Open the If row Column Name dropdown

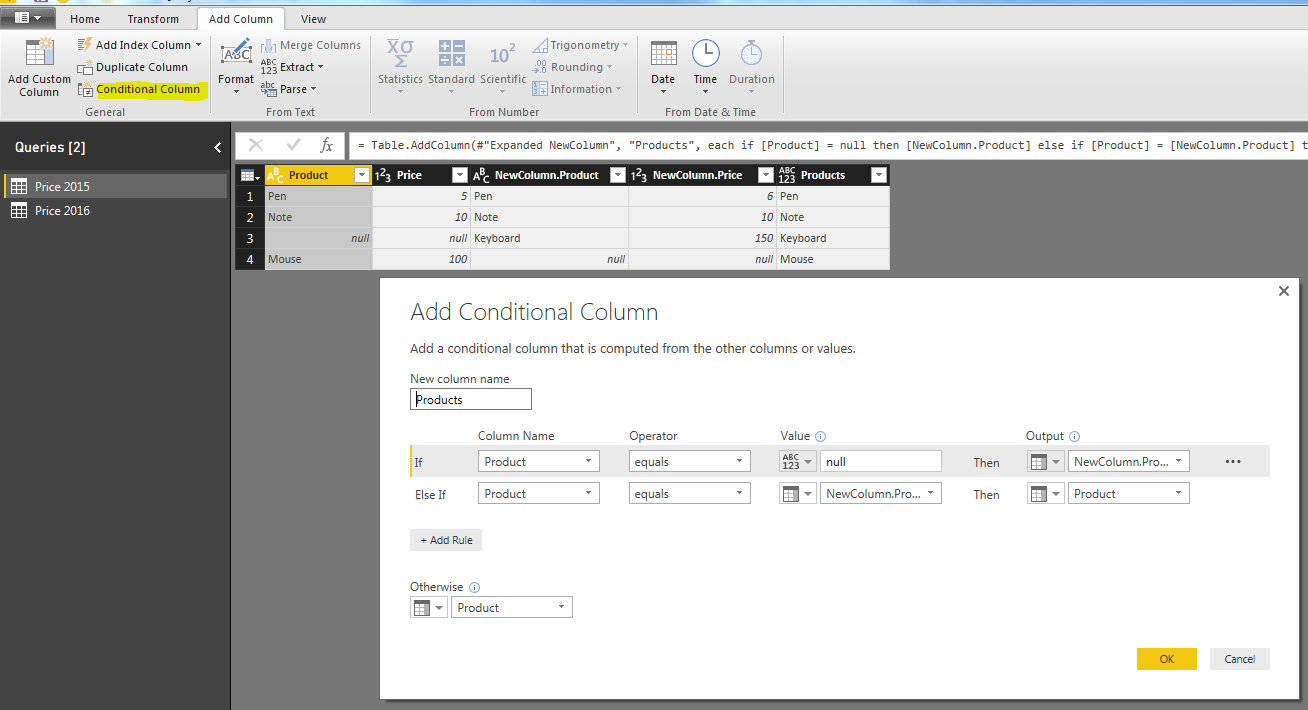tap(539, 461)
